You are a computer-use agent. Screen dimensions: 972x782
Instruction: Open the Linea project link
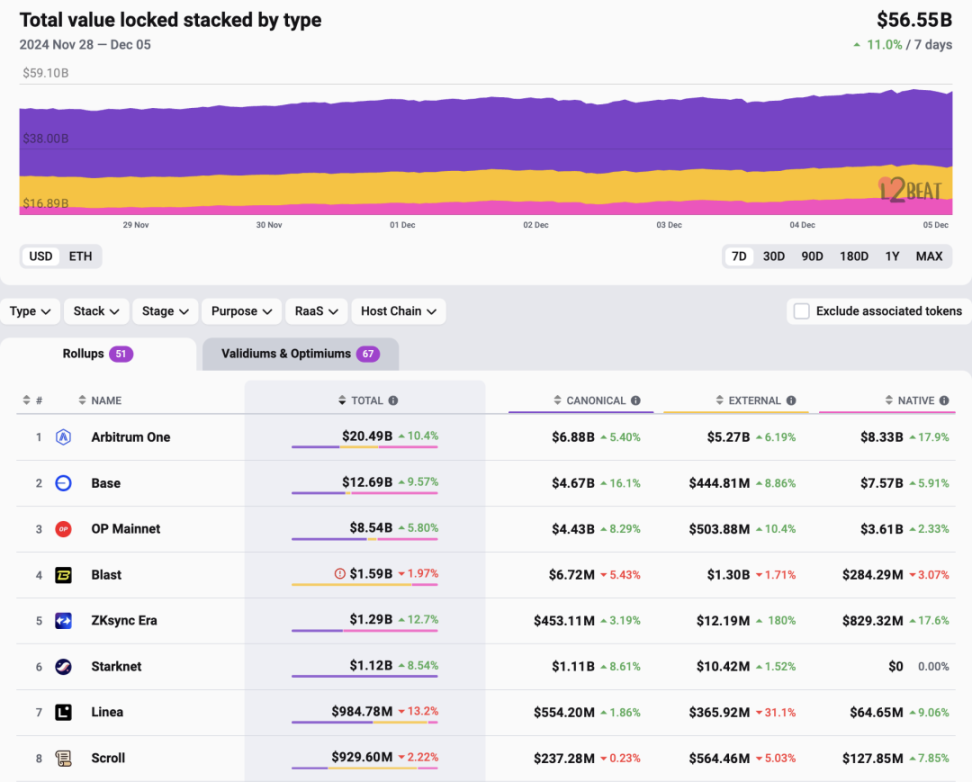pos(107,712)
